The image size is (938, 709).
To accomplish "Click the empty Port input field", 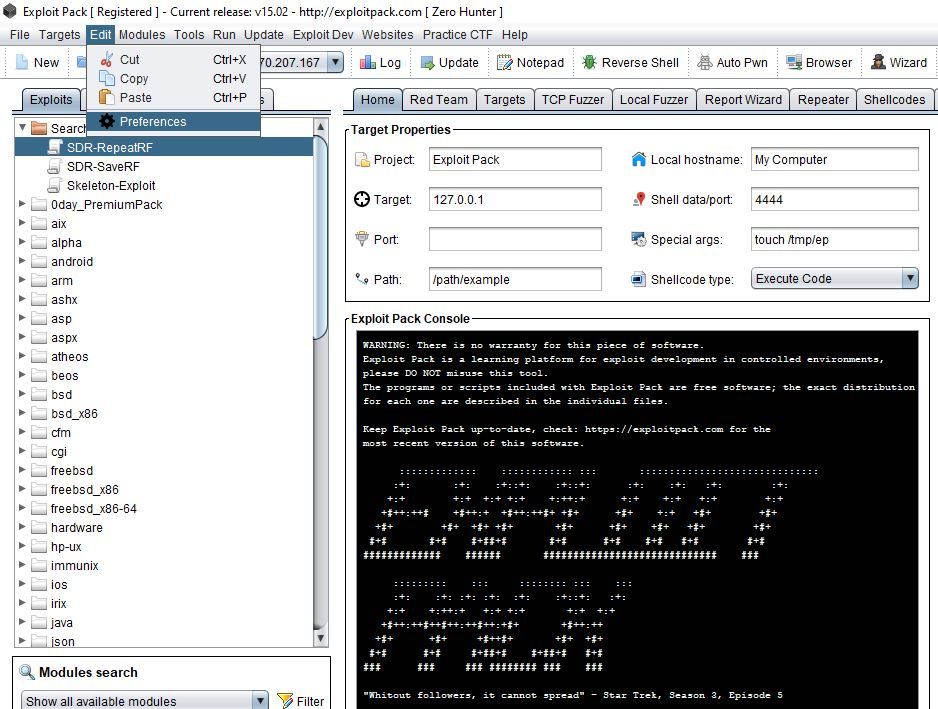I will pos(515,239).
